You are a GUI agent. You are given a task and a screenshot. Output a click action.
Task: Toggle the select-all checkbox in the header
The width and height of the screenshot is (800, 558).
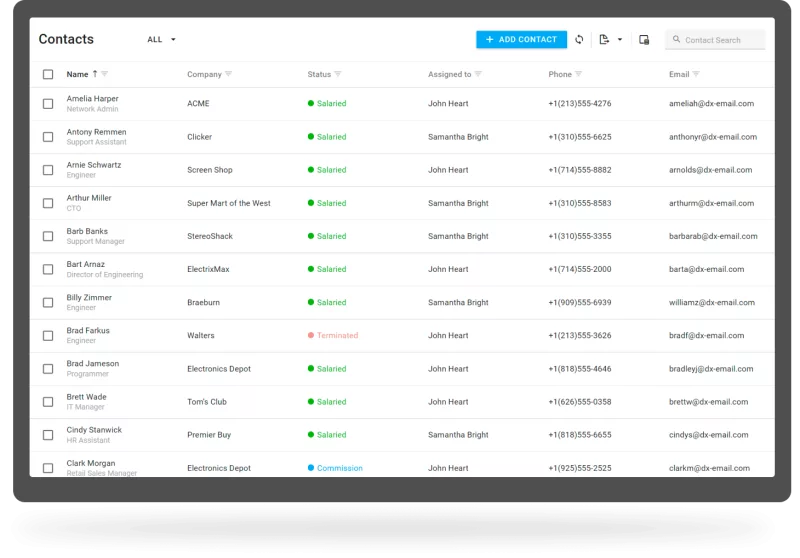pos(48,74)
